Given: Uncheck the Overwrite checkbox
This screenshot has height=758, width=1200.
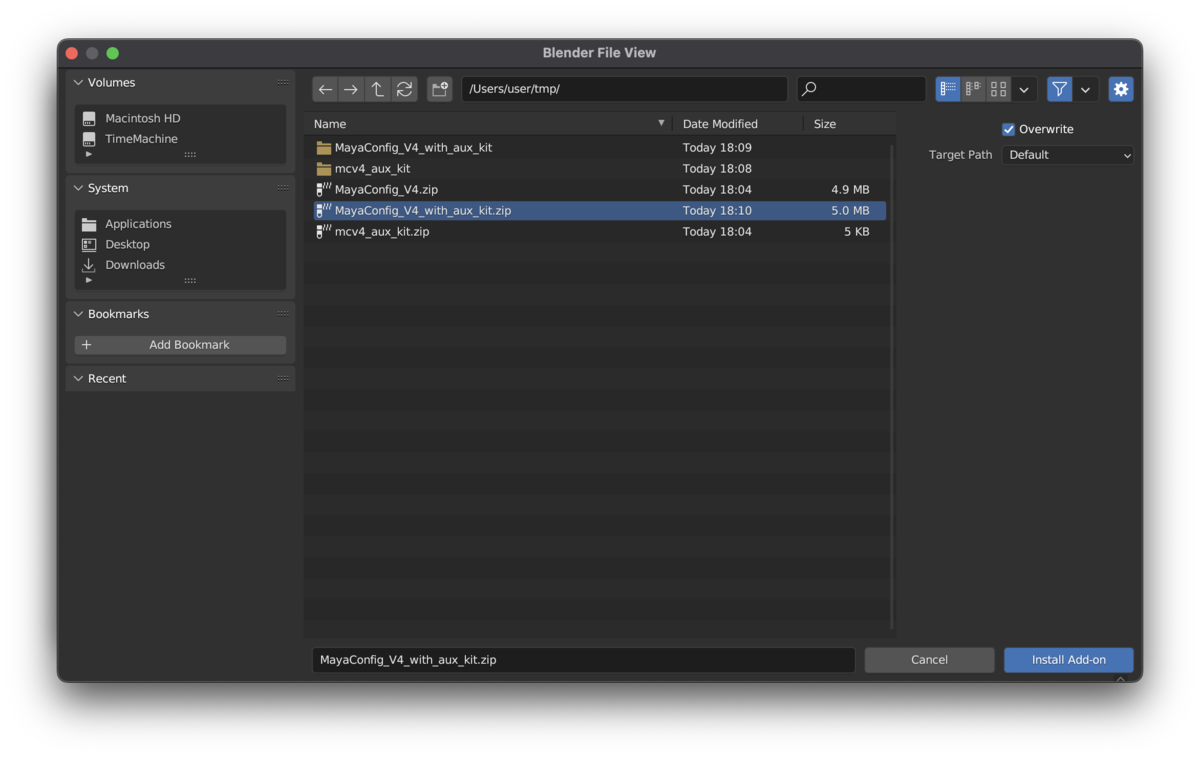Looking at the screenshot, I should 1008,129.
